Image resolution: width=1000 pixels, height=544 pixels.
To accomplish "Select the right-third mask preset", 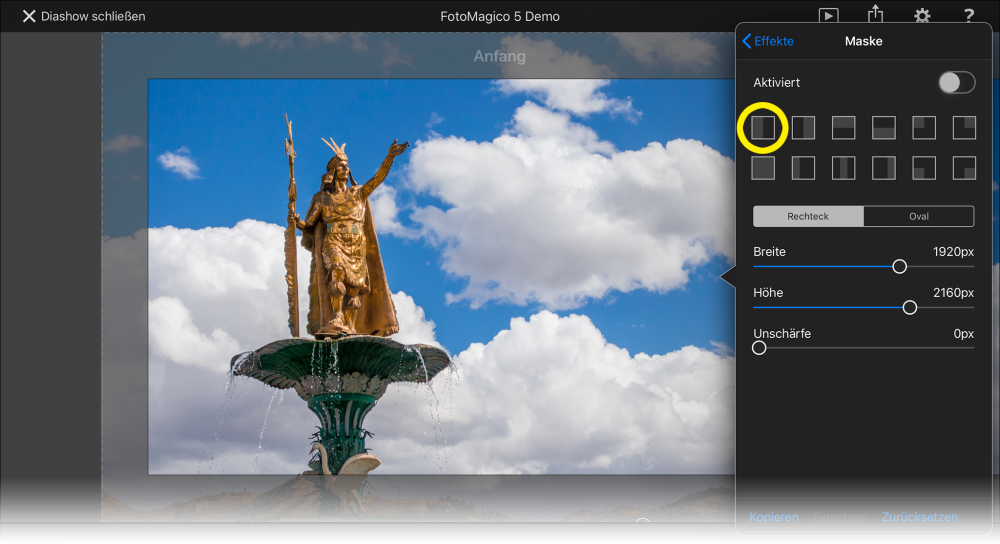I will [x=883, y=168].
